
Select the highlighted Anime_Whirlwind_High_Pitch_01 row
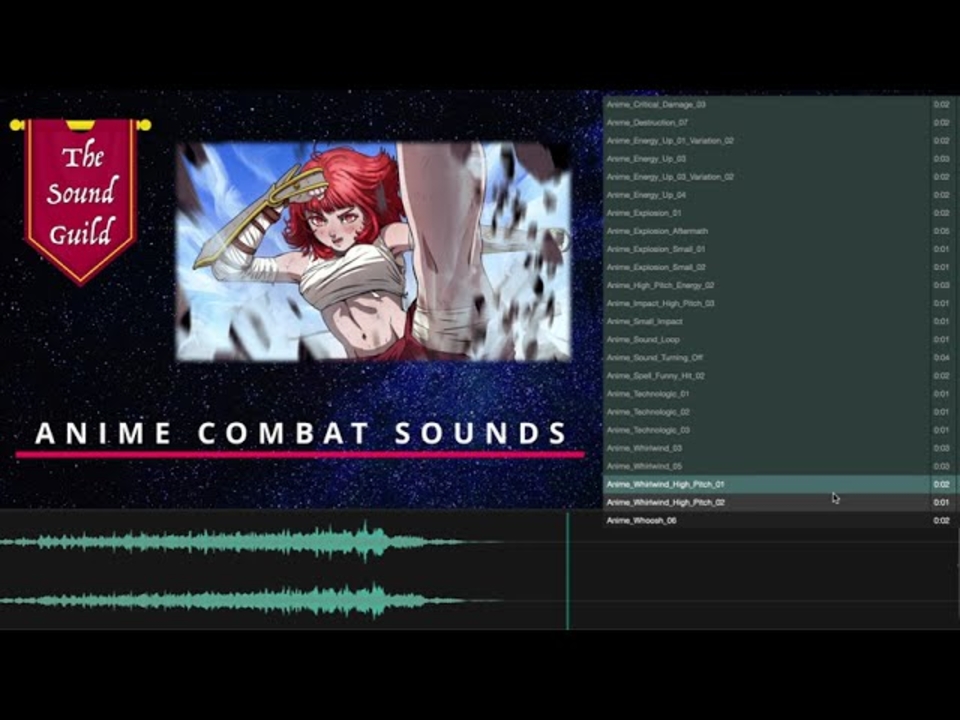700,483
